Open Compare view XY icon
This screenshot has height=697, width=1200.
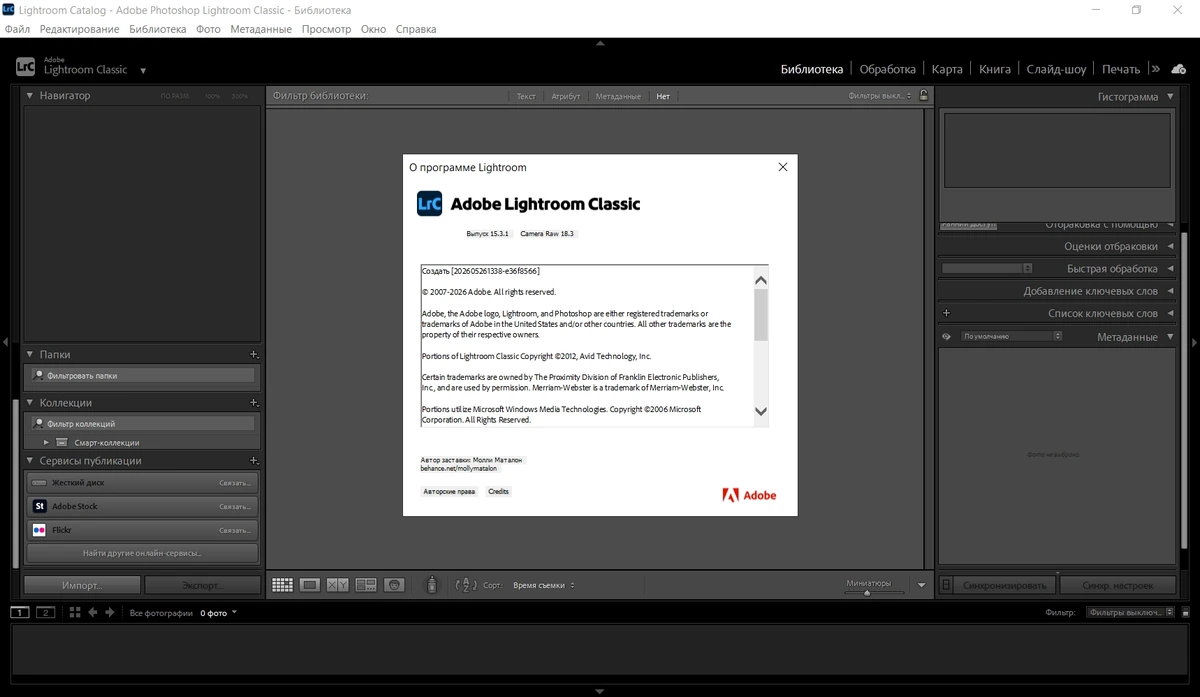[338, 585]
